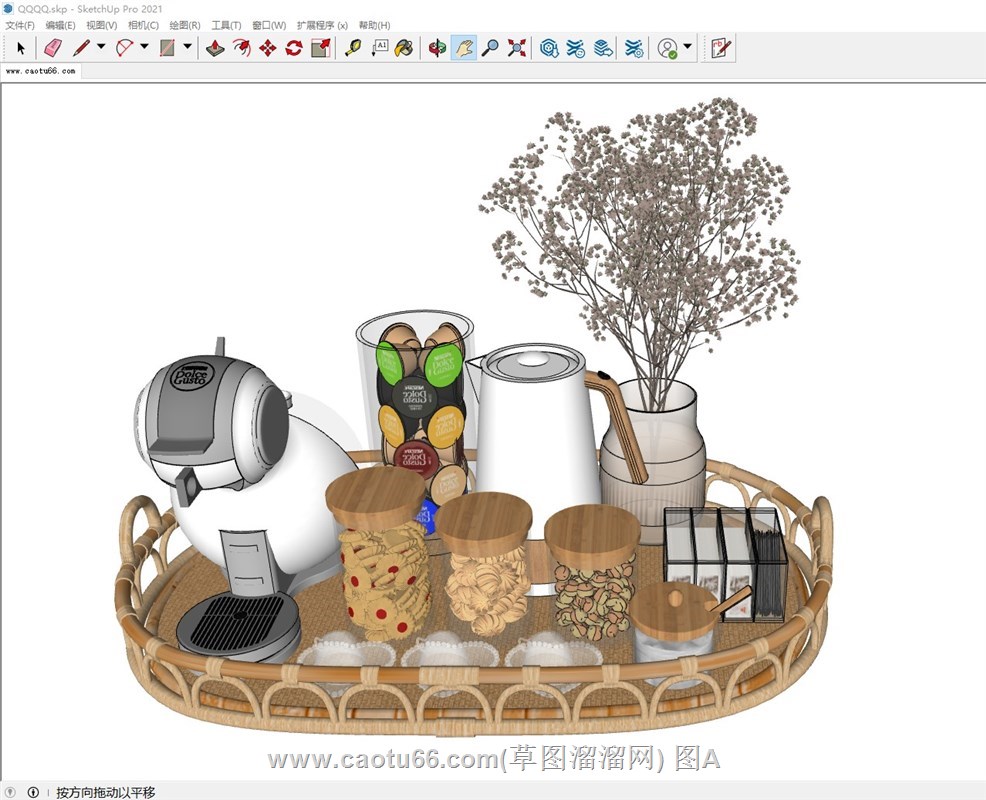Viewport: 986px width, 800px height.
Task: Activate the Push/Pull tool
Action: [x=215, y=47]
